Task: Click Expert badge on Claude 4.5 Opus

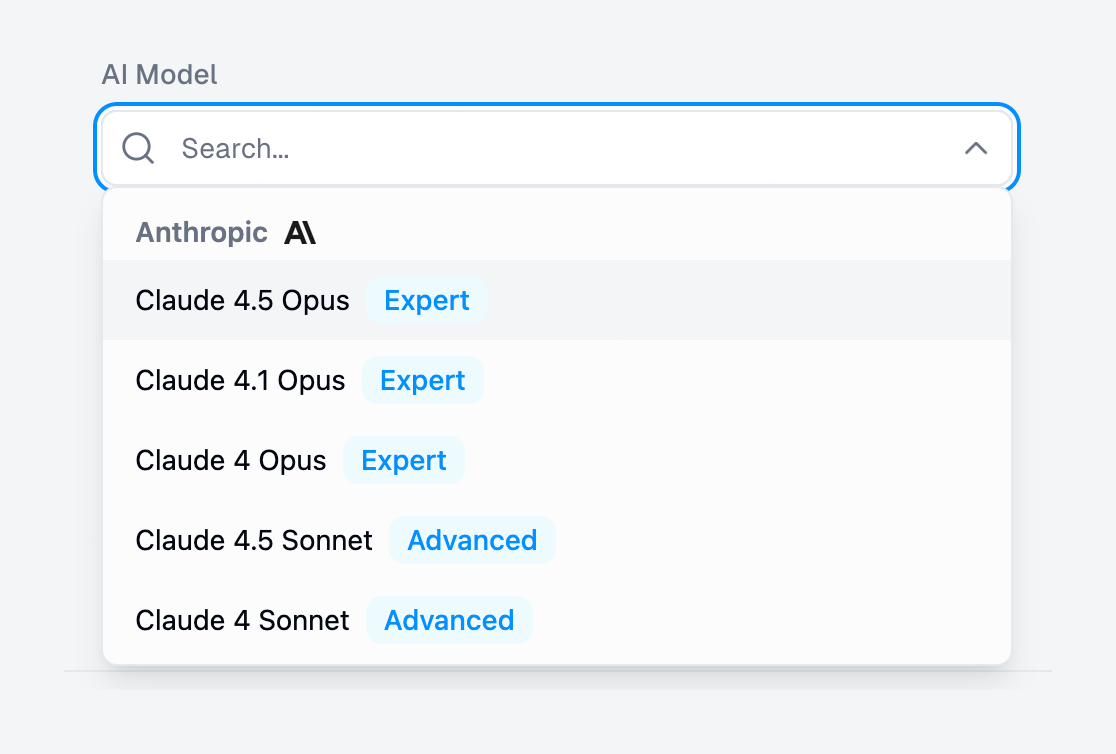Action: point(427,300)
